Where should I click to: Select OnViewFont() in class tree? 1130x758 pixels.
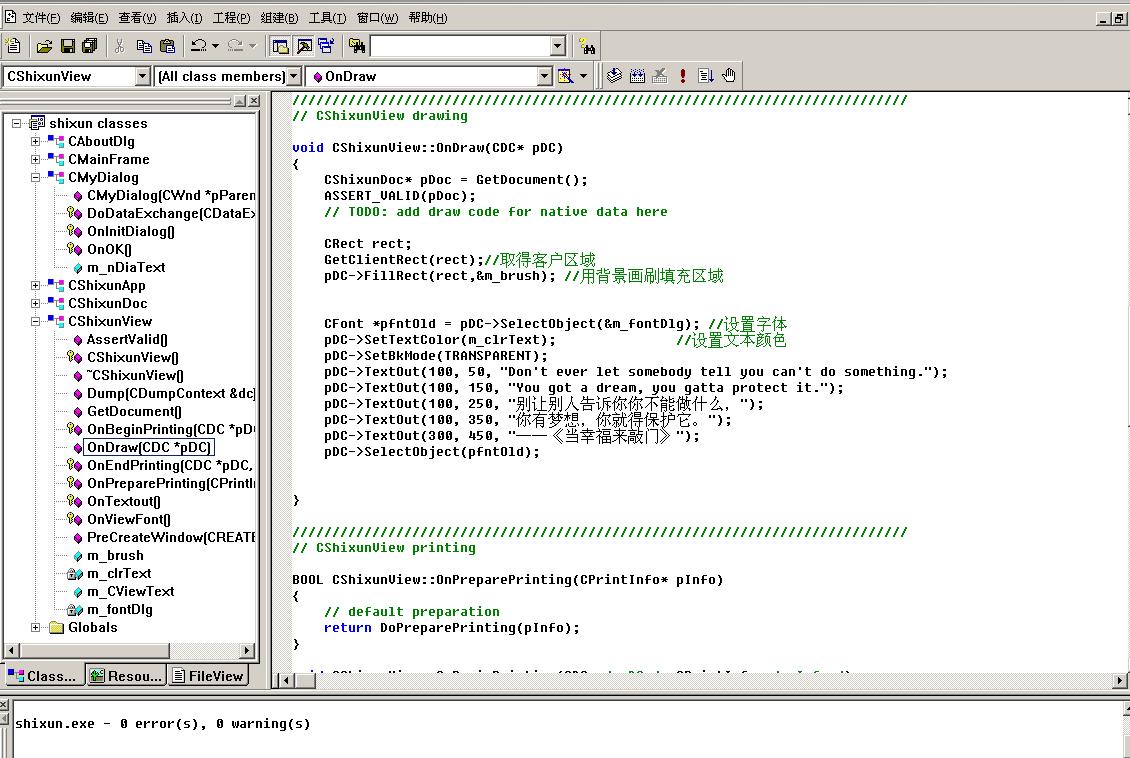click(128, 520)
